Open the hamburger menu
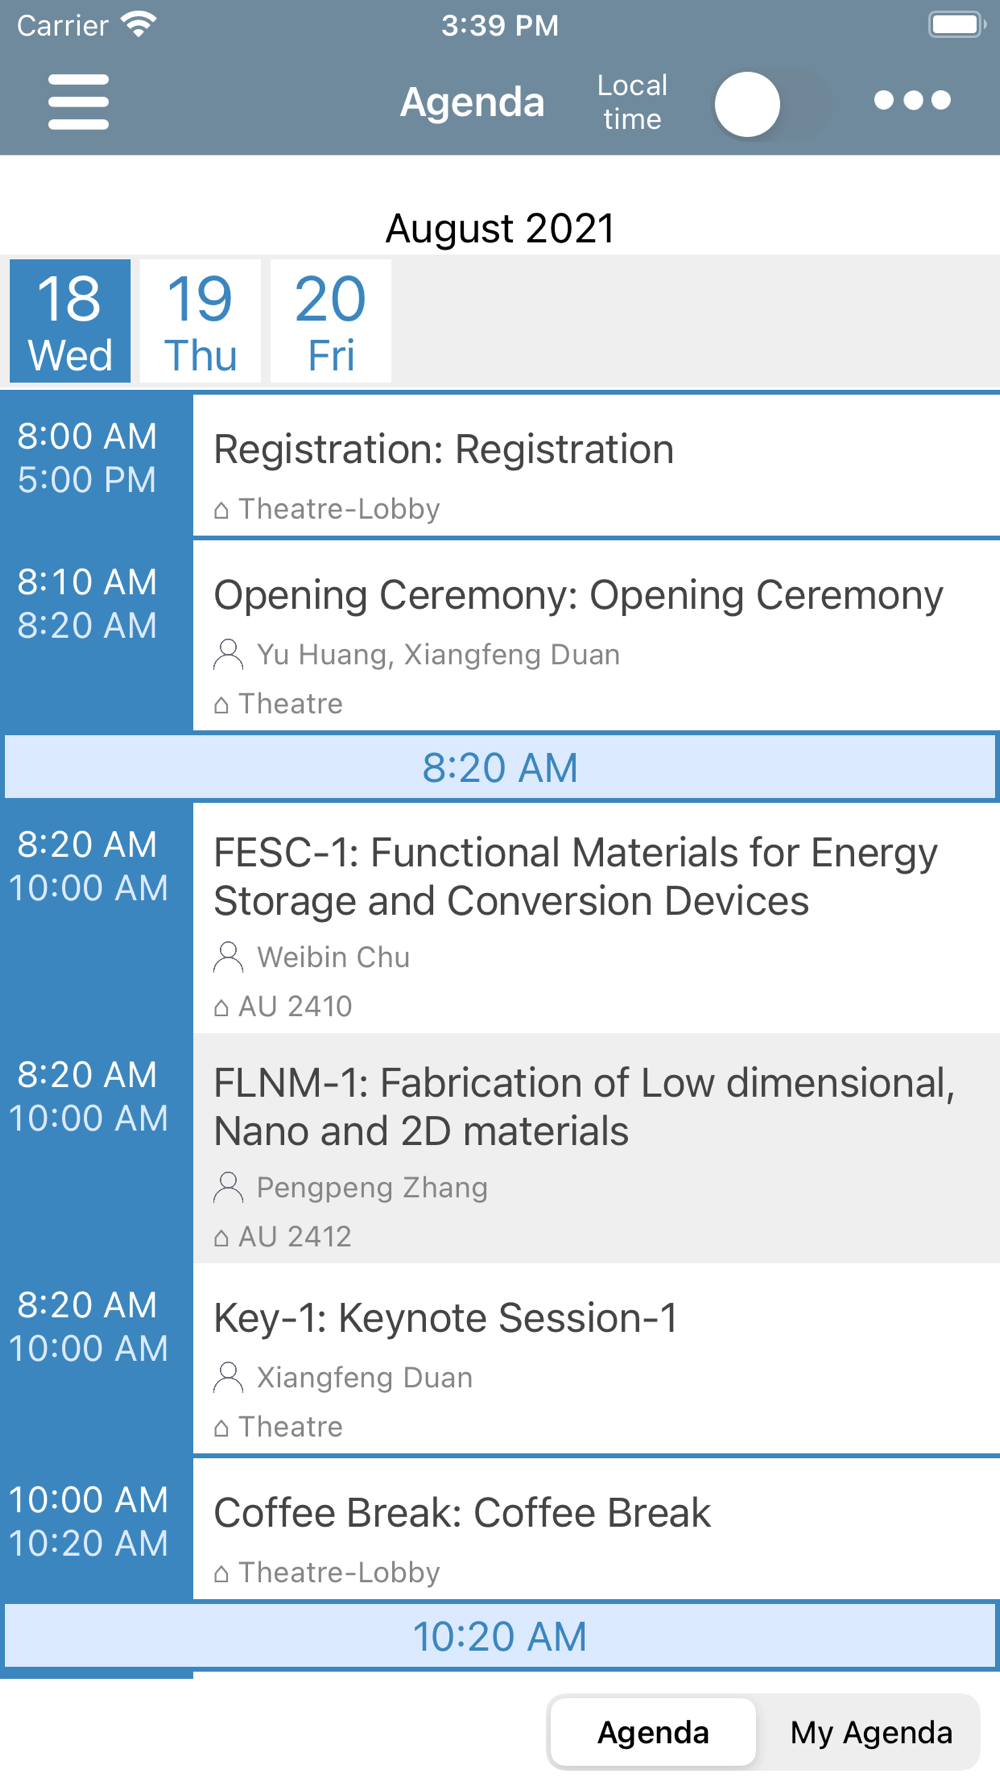The image size is (1000, 1778). point(78,101)
